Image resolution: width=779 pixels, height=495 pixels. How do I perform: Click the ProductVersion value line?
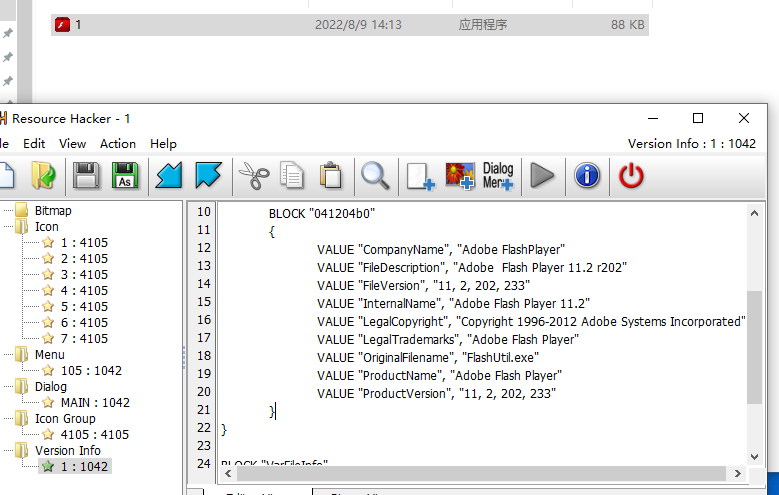point(436,394)
